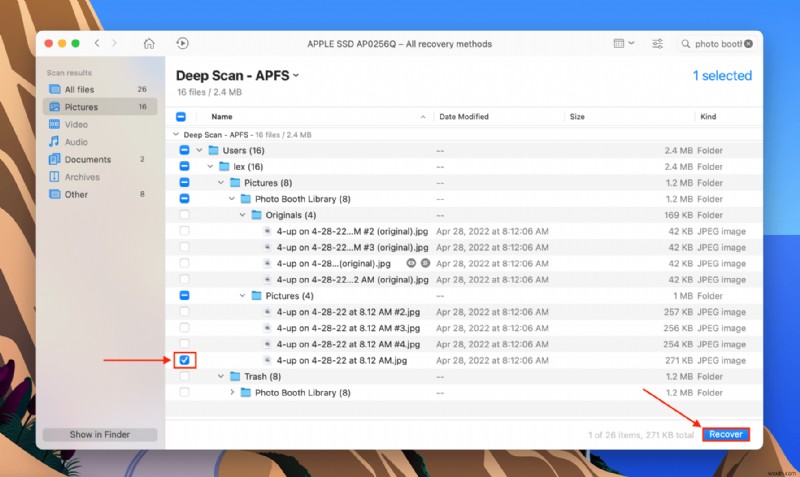This screenshot has height=477, width=800.
Task: Open the filter sliders icon
Action: tap(658, 43)
